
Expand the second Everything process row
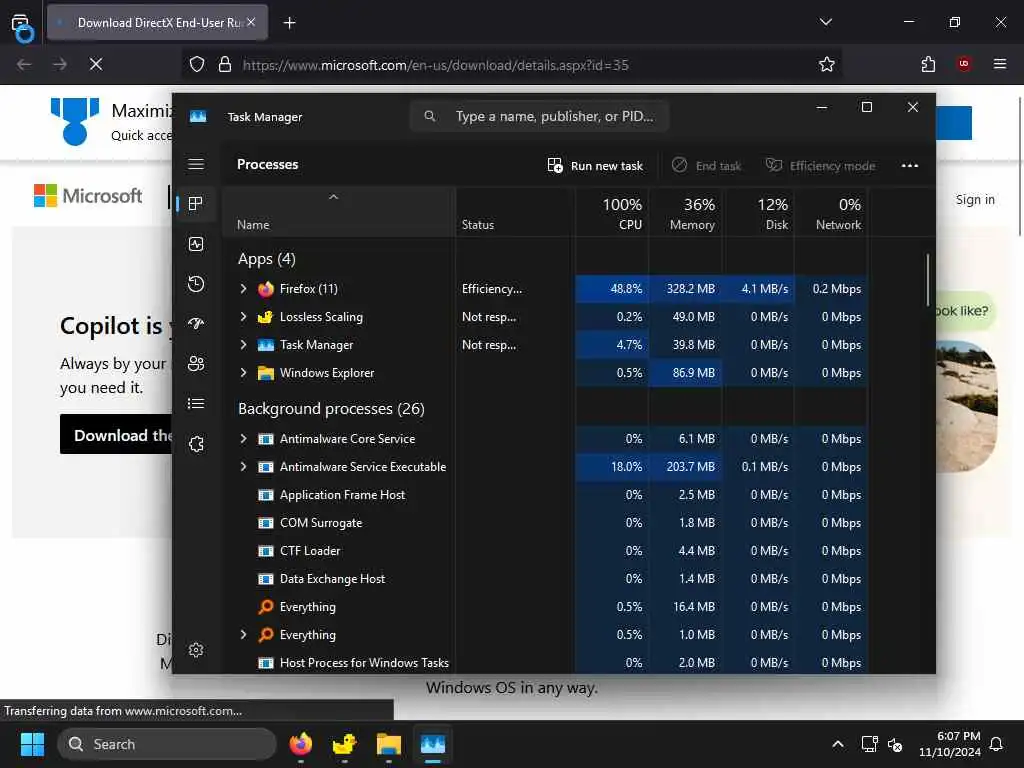243,635
